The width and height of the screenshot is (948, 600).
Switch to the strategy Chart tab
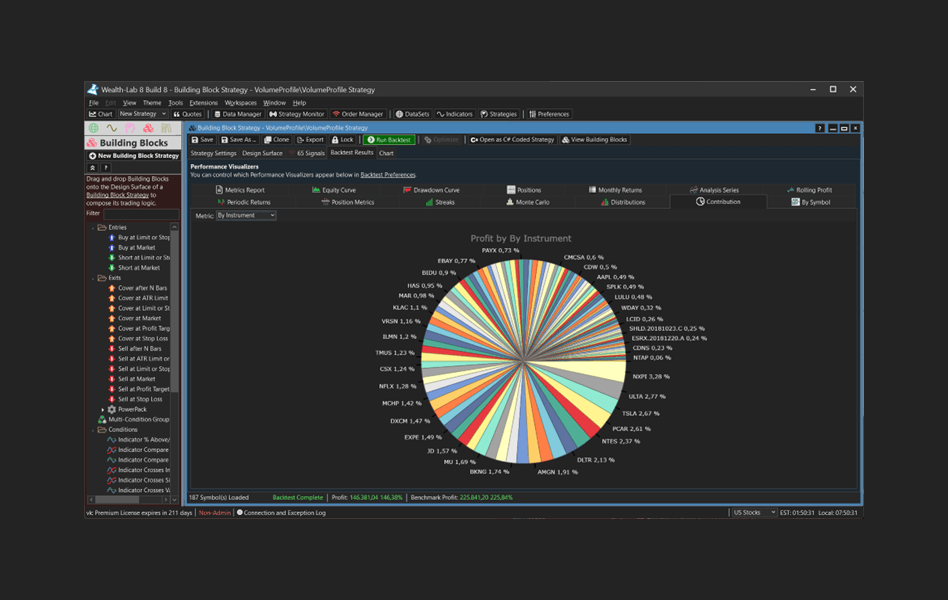coord(386,154)
